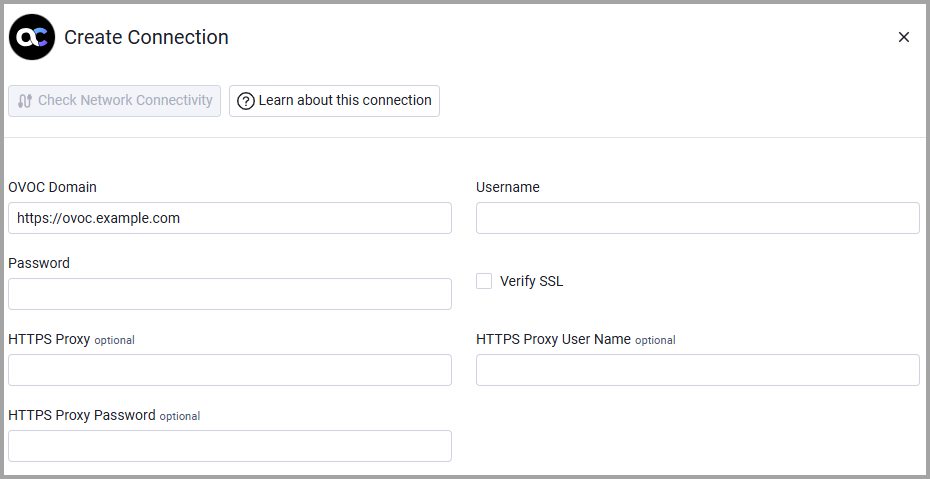Screen dimensions: 930x479
Task: Click the network connectivity arrows icon
Action: (x=25, y=101)
